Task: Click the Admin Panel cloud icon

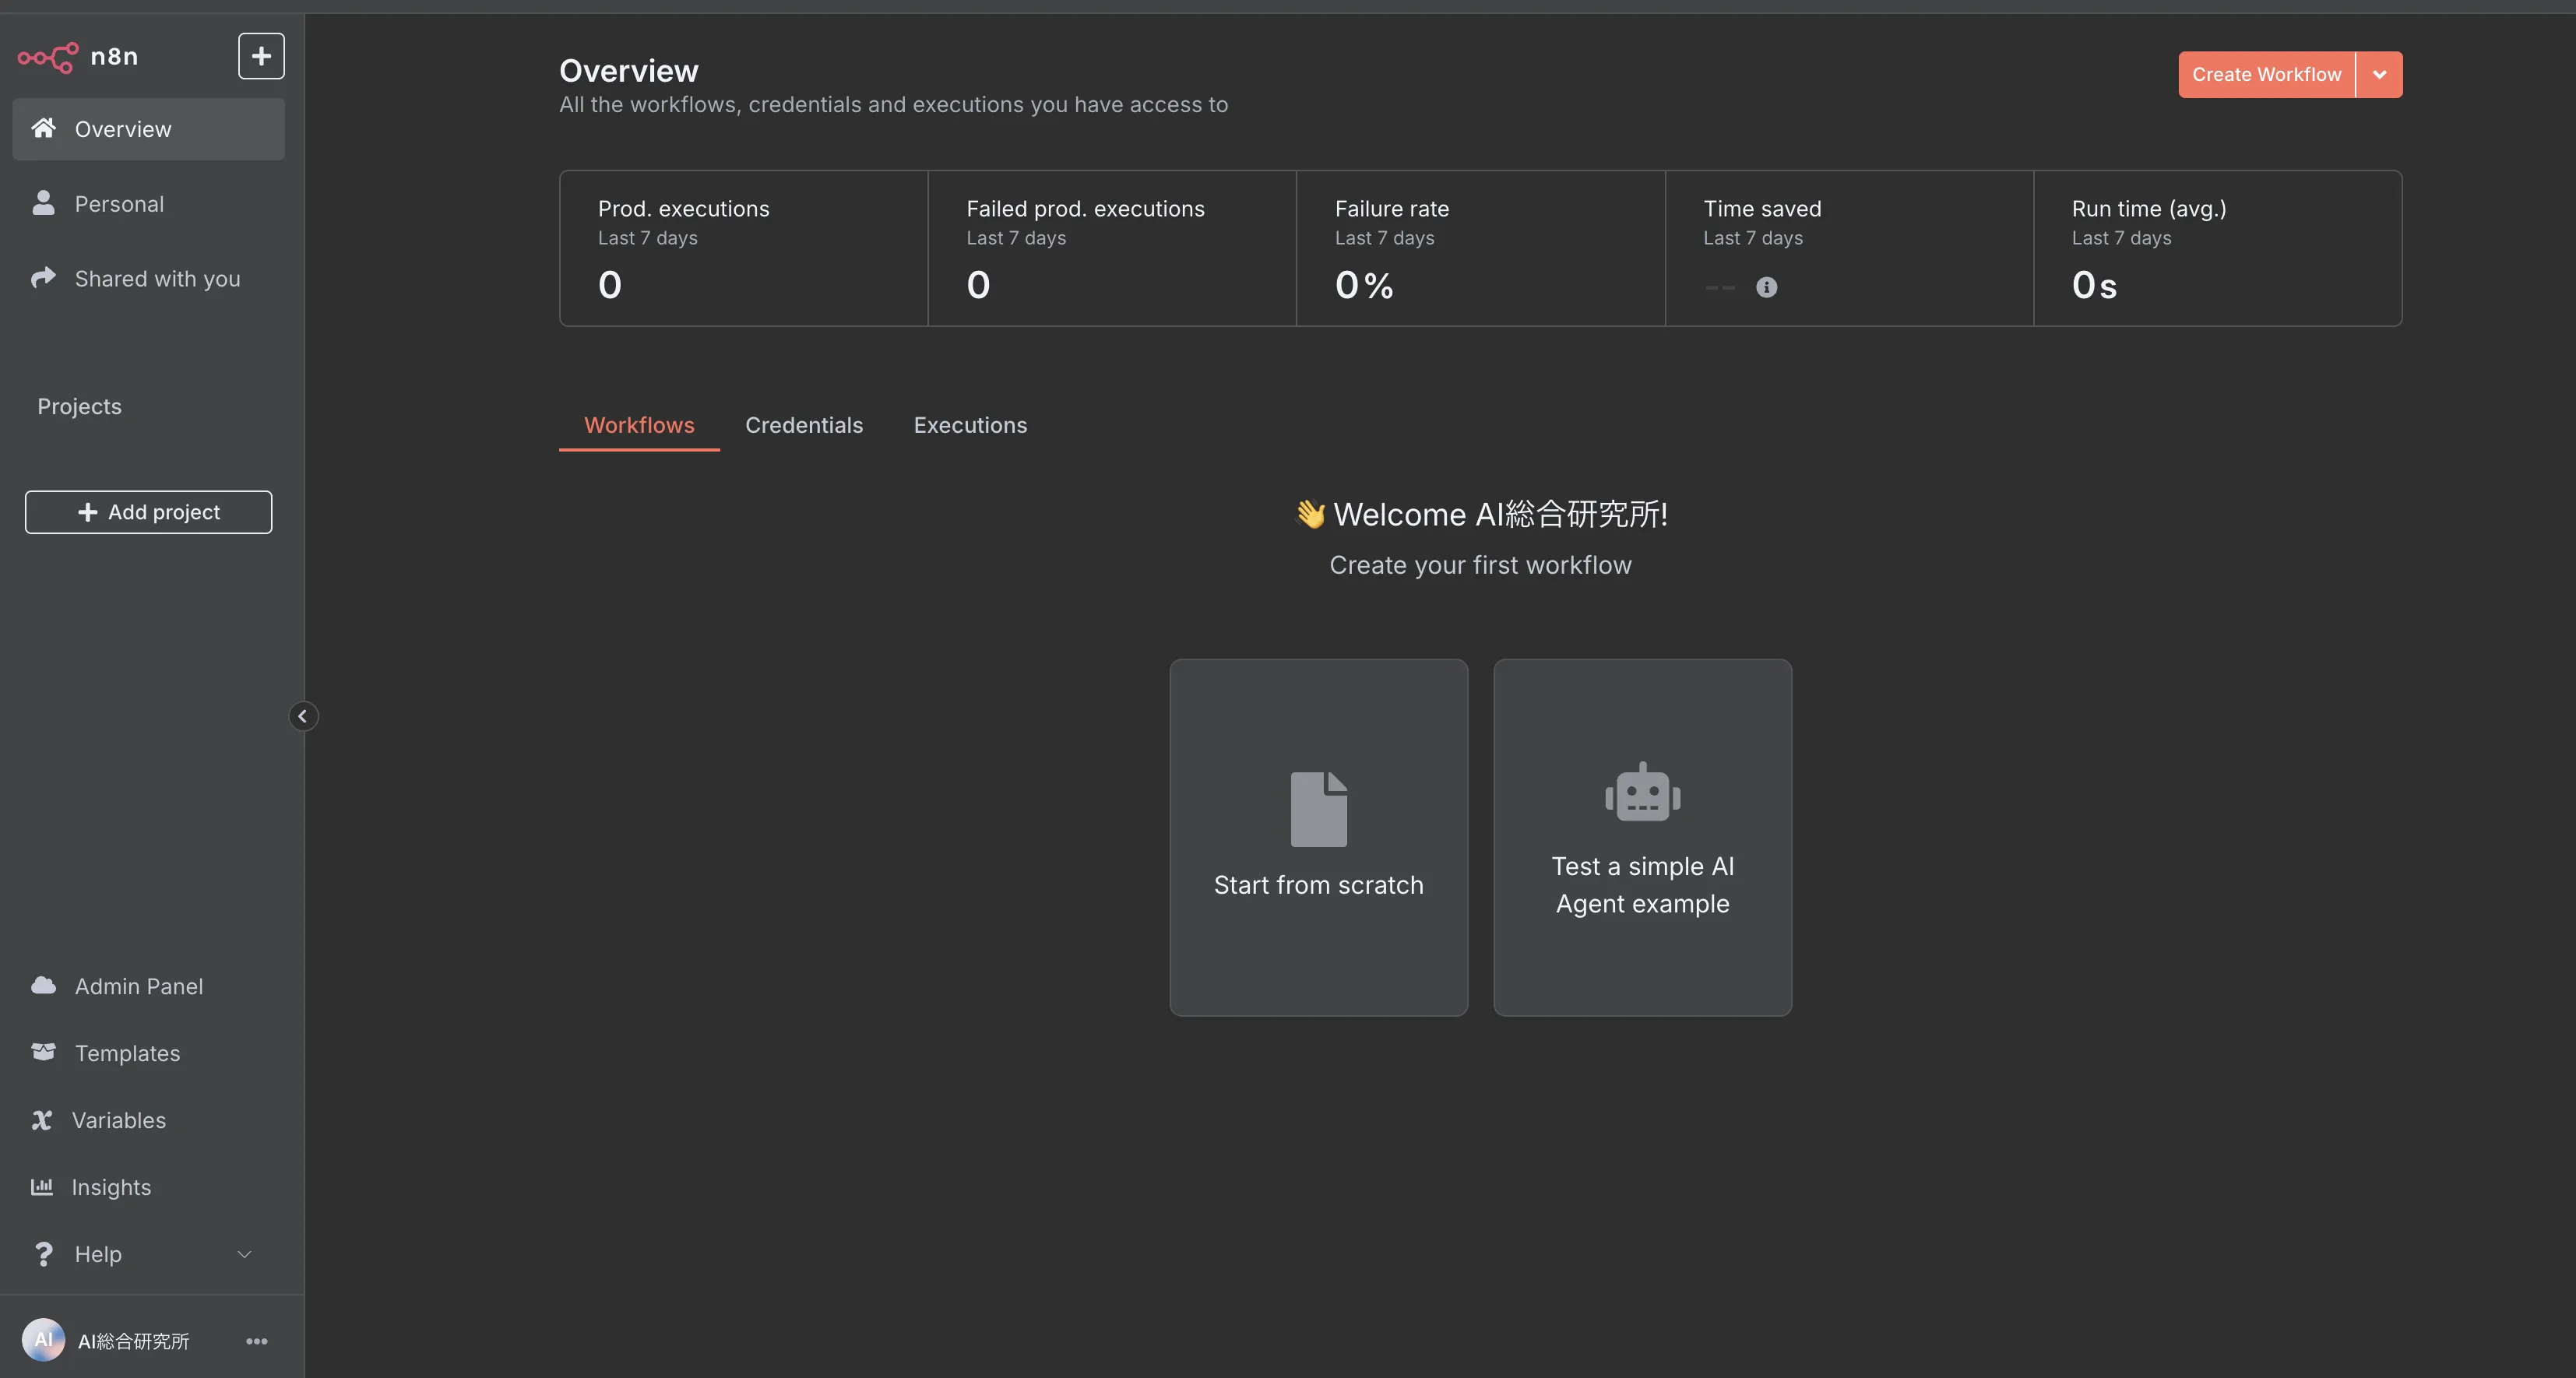Action: coord(43,985)
